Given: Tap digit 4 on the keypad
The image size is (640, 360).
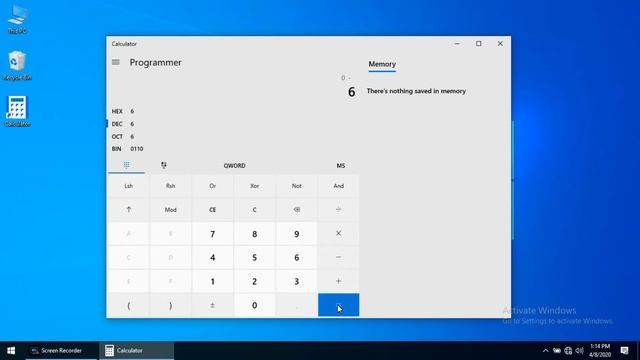Looking at the screenshot, I should 213,258.
